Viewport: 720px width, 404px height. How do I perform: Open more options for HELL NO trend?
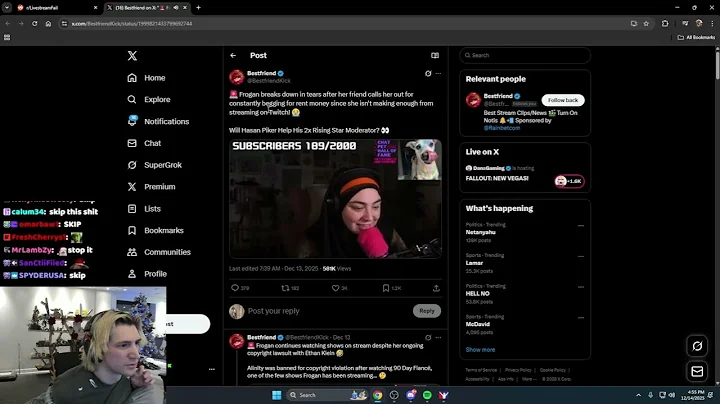[581, 287]
